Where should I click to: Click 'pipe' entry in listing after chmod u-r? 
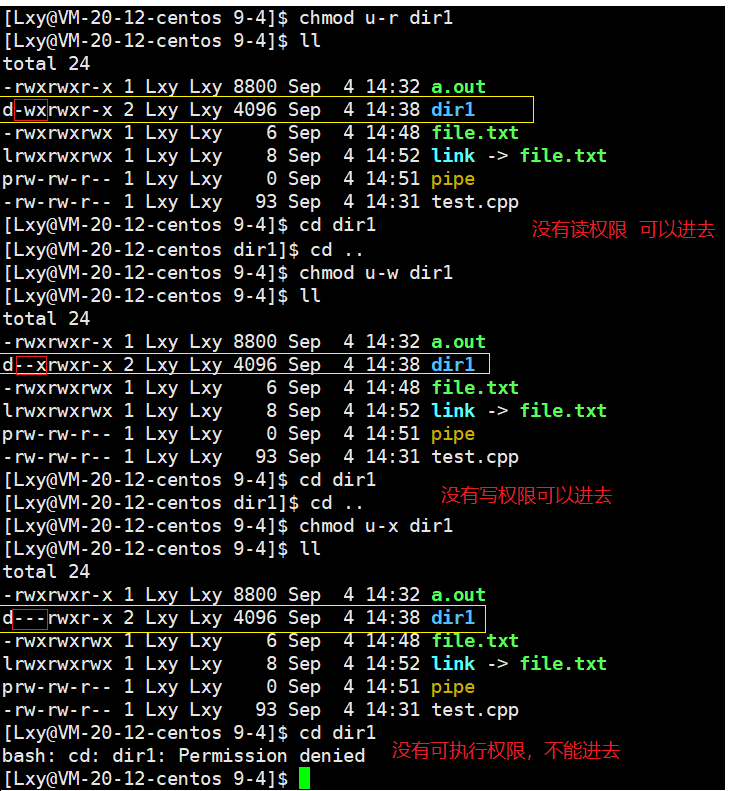click(x=453, y=180)
